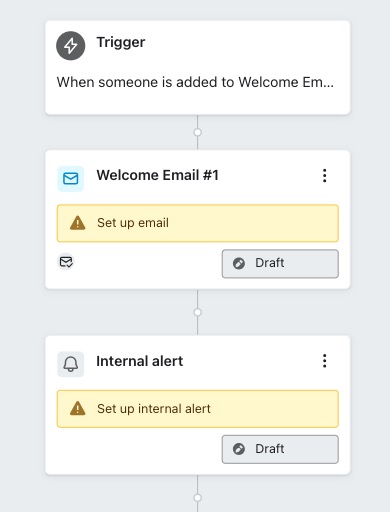Viewport: 390px width, 512px height.
Task: Click the warning triangle in Set up email
Action: (x=78, y=223)
